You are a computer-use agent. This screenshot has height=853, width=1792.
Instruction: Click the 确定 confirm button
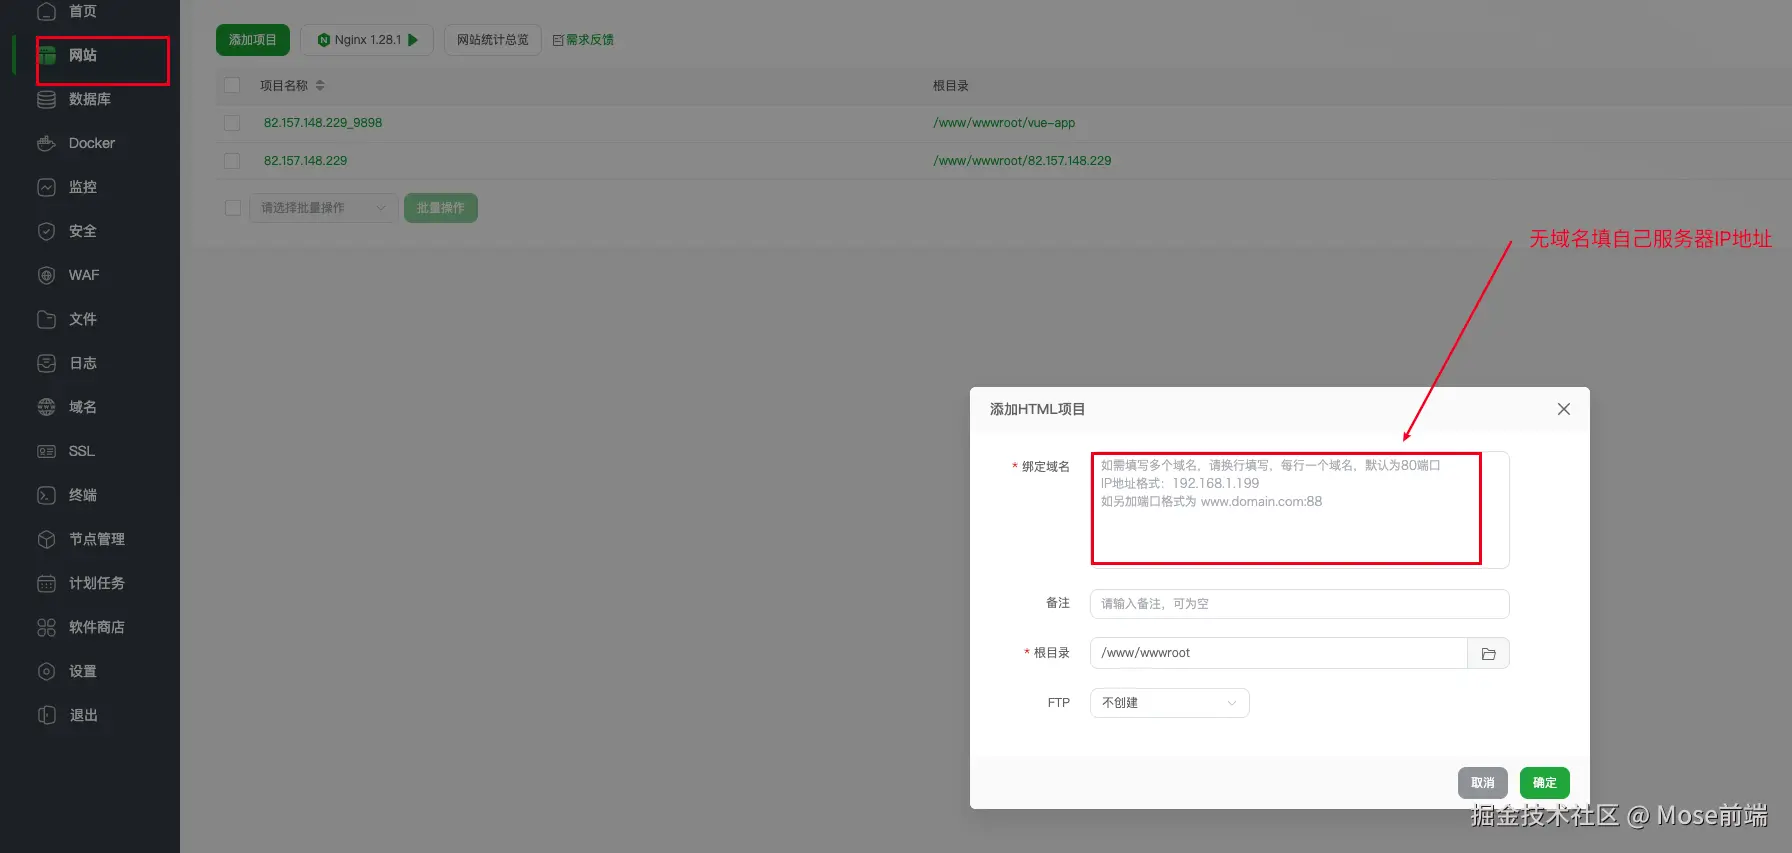click(x=1545, y=783)
